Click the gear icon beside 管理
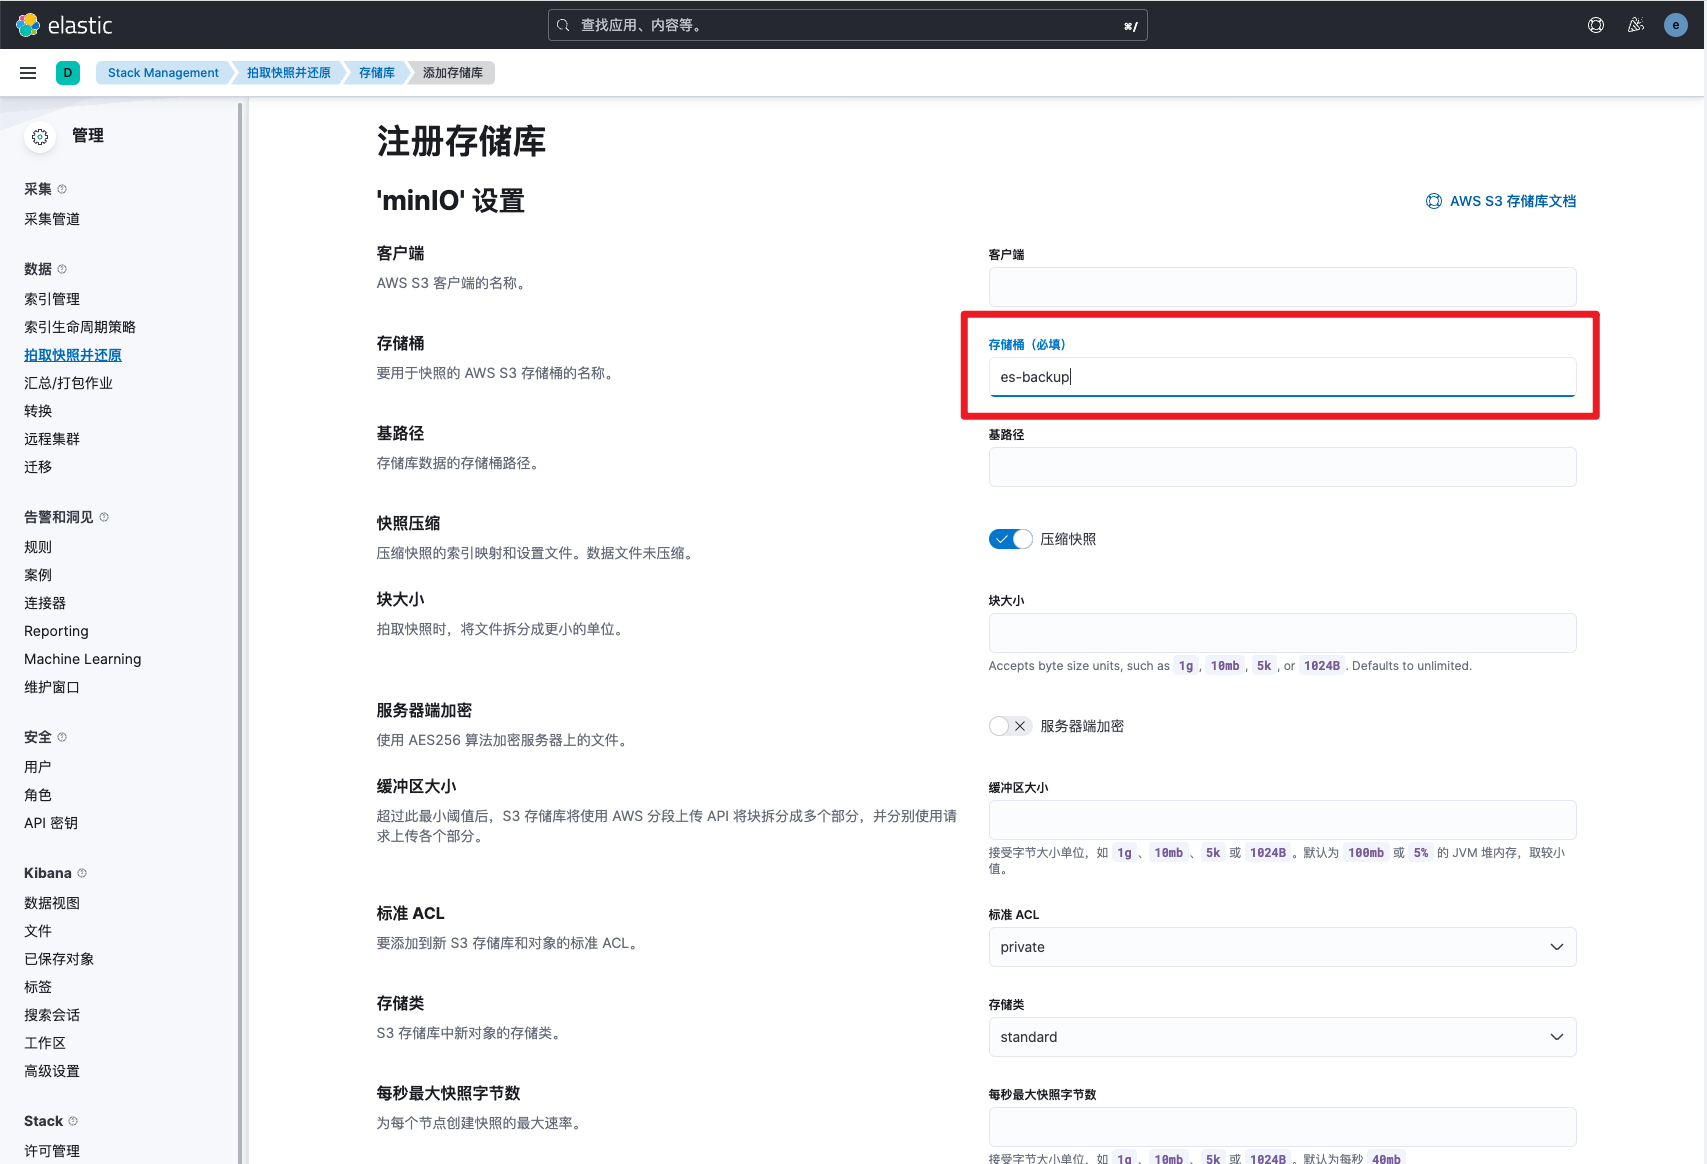Screen dimensions: 1707x1164 point(40,137)
